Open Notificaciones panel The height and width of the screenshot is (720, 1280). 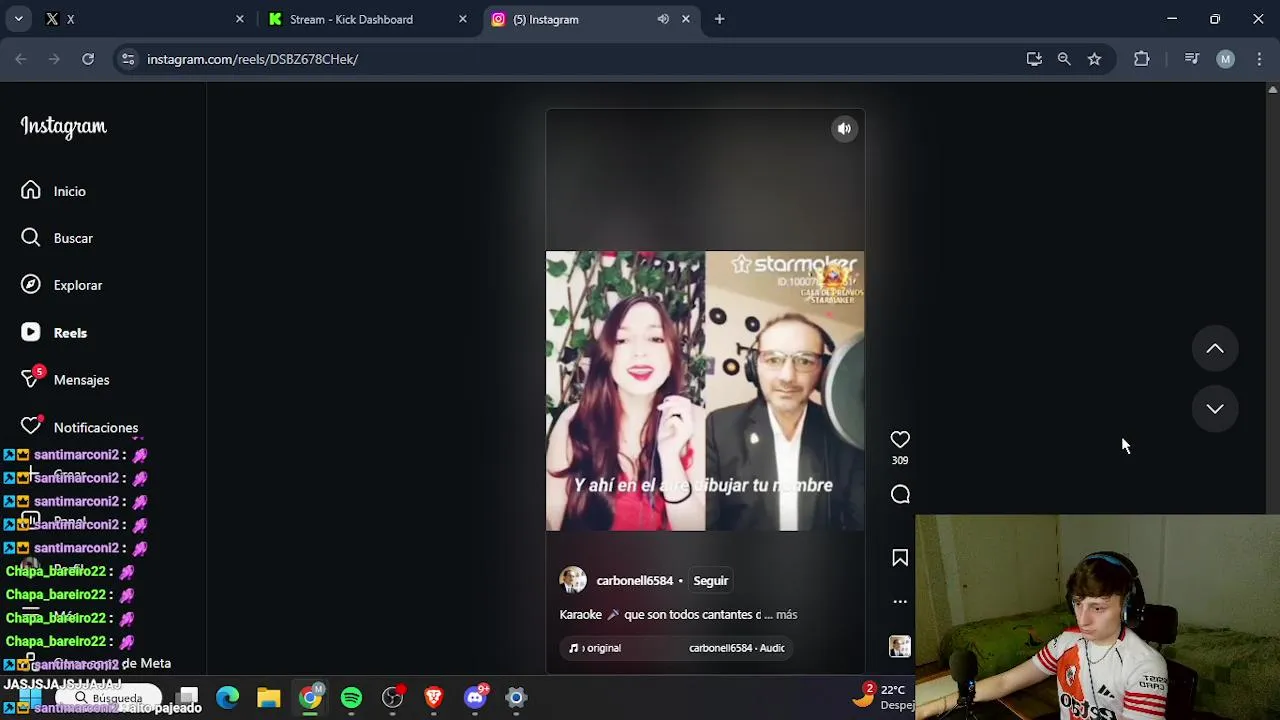(x=80, y=427)
